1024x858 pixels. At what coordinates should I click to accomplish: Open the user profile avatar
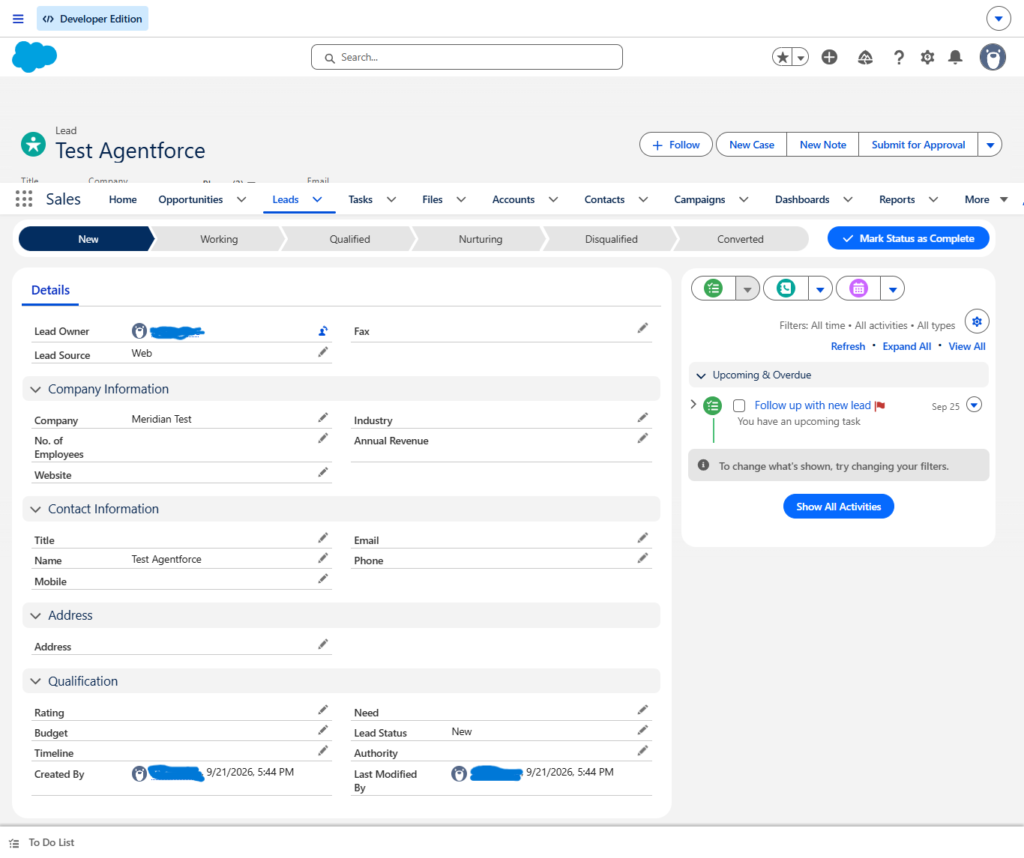pos(993,57)
